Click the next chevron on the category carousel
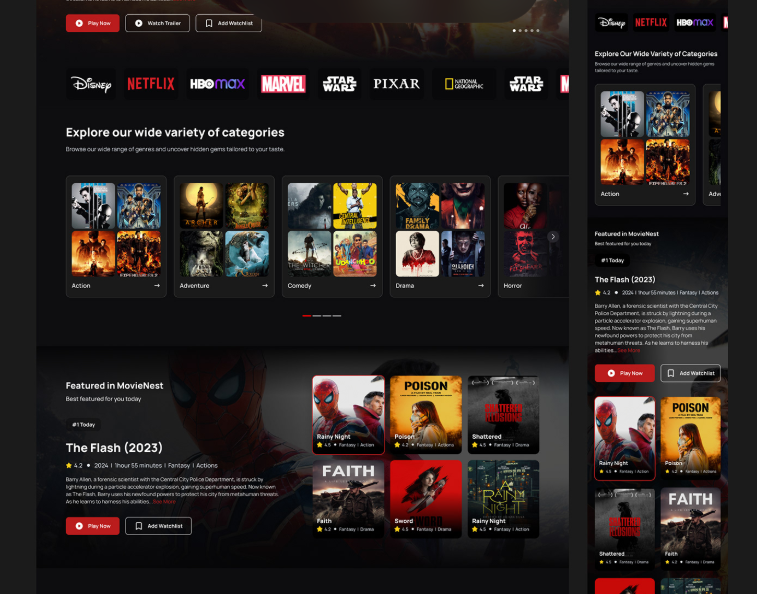The width and height of the screenshot is (757, 594). coord(553,237)
